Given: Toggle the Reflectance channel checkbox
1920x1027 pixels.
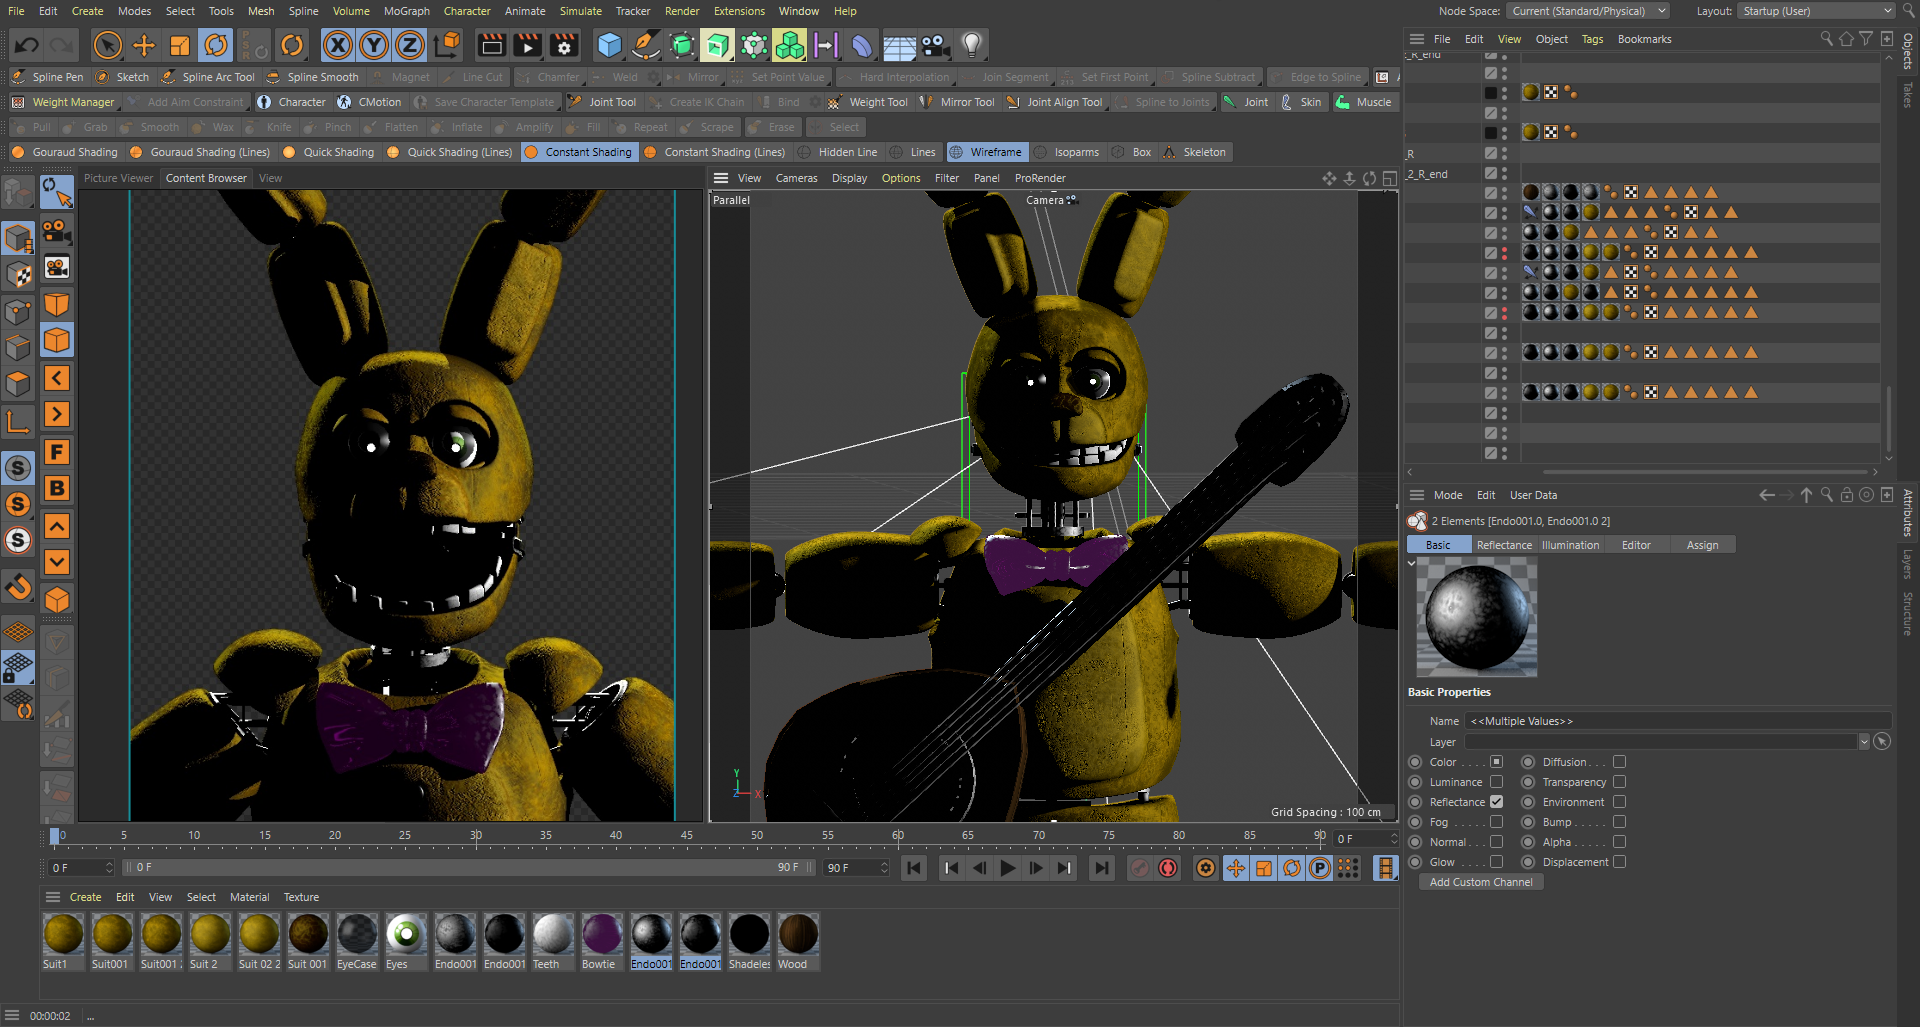Looking at the screenshot, I should pos(1497,802).
